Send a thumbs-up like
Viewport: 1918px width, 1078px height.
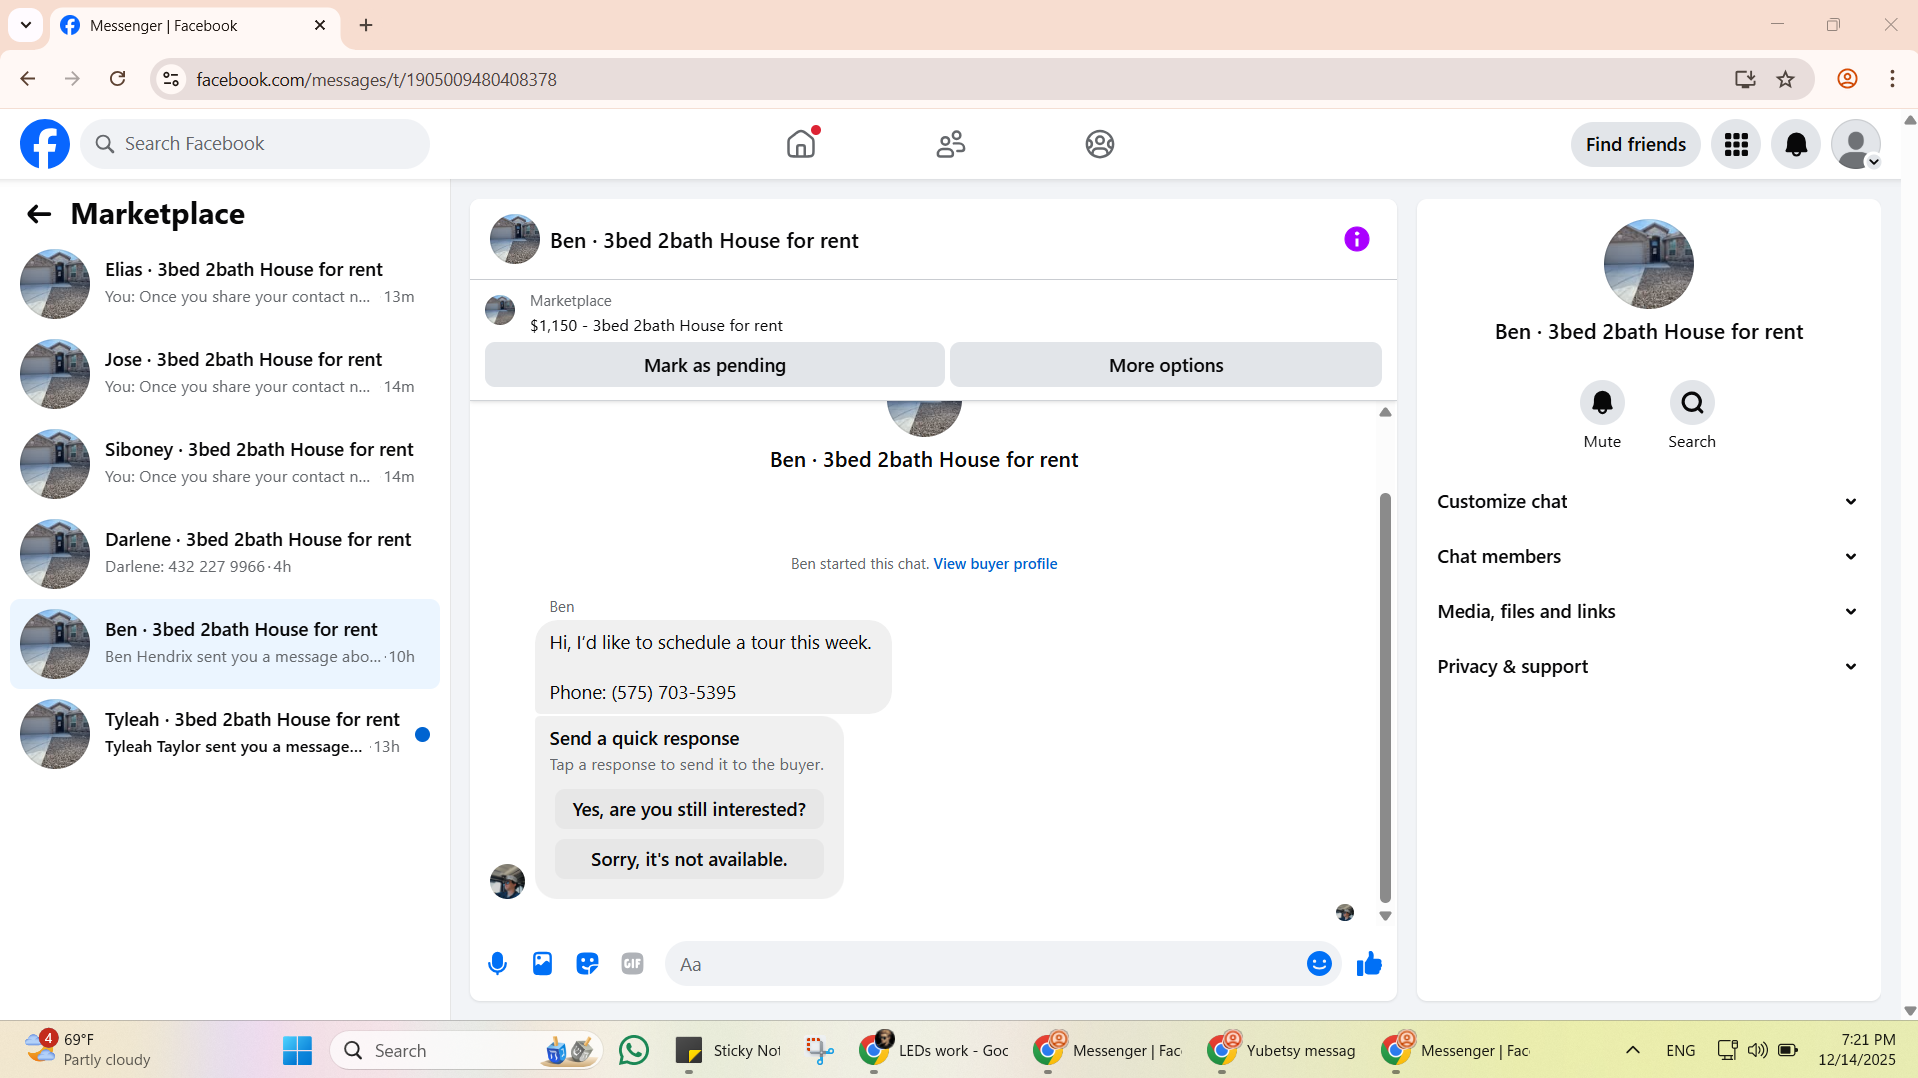(1369, 964)
